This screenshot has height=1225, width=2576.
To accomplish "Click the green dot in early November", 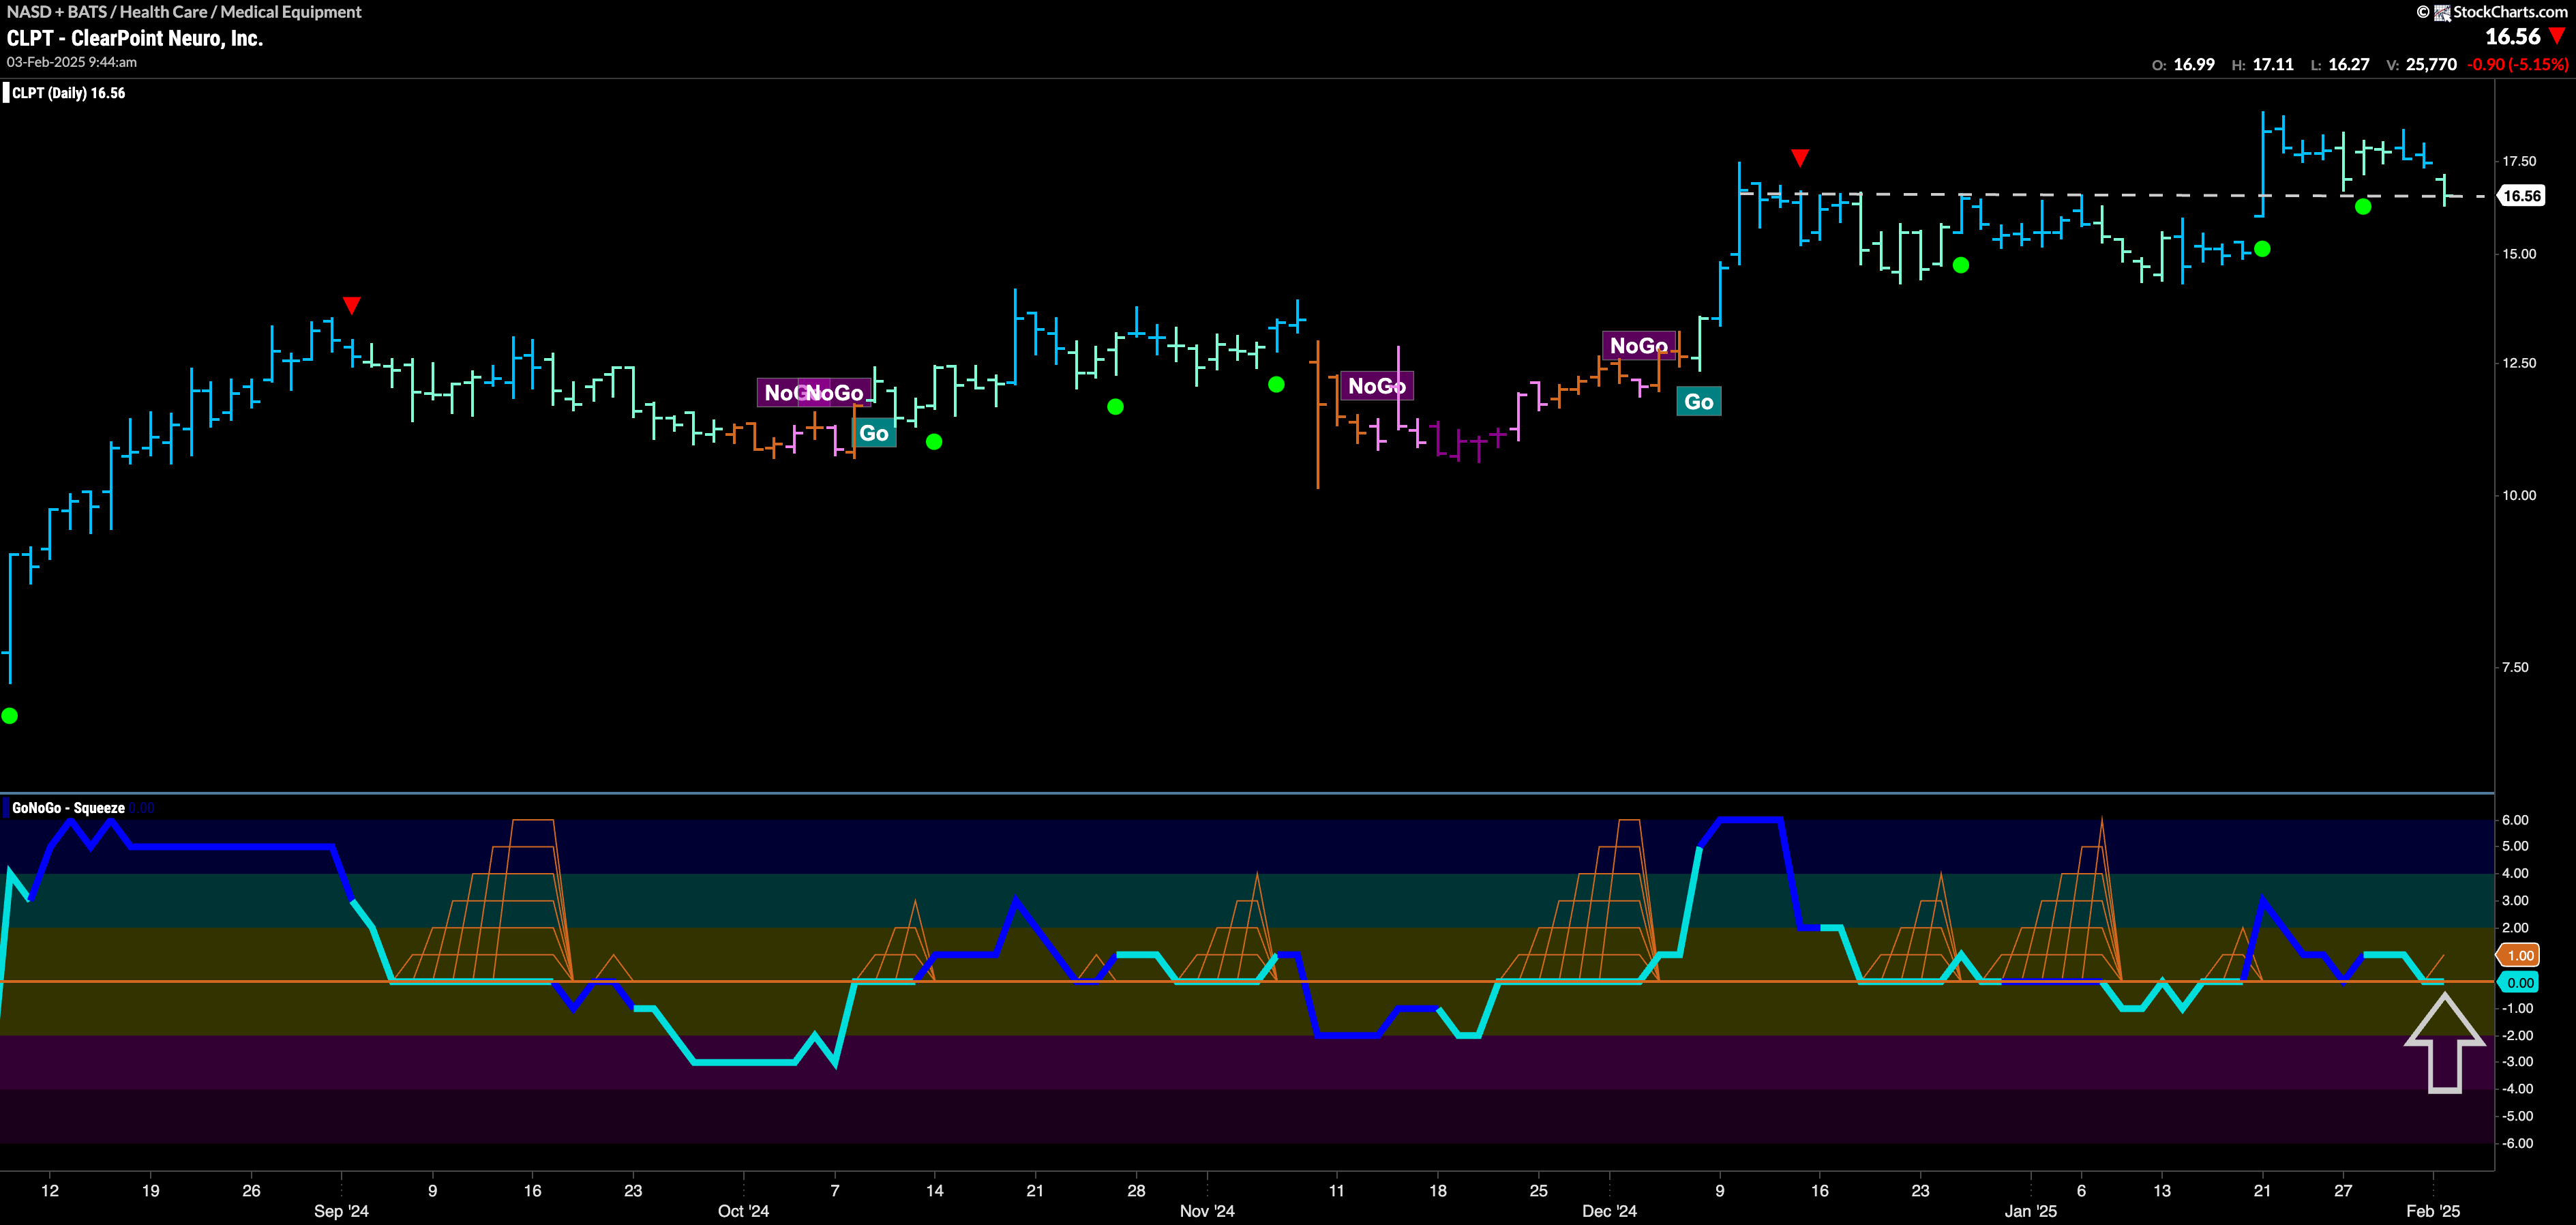I will (x=1276, y=385).
